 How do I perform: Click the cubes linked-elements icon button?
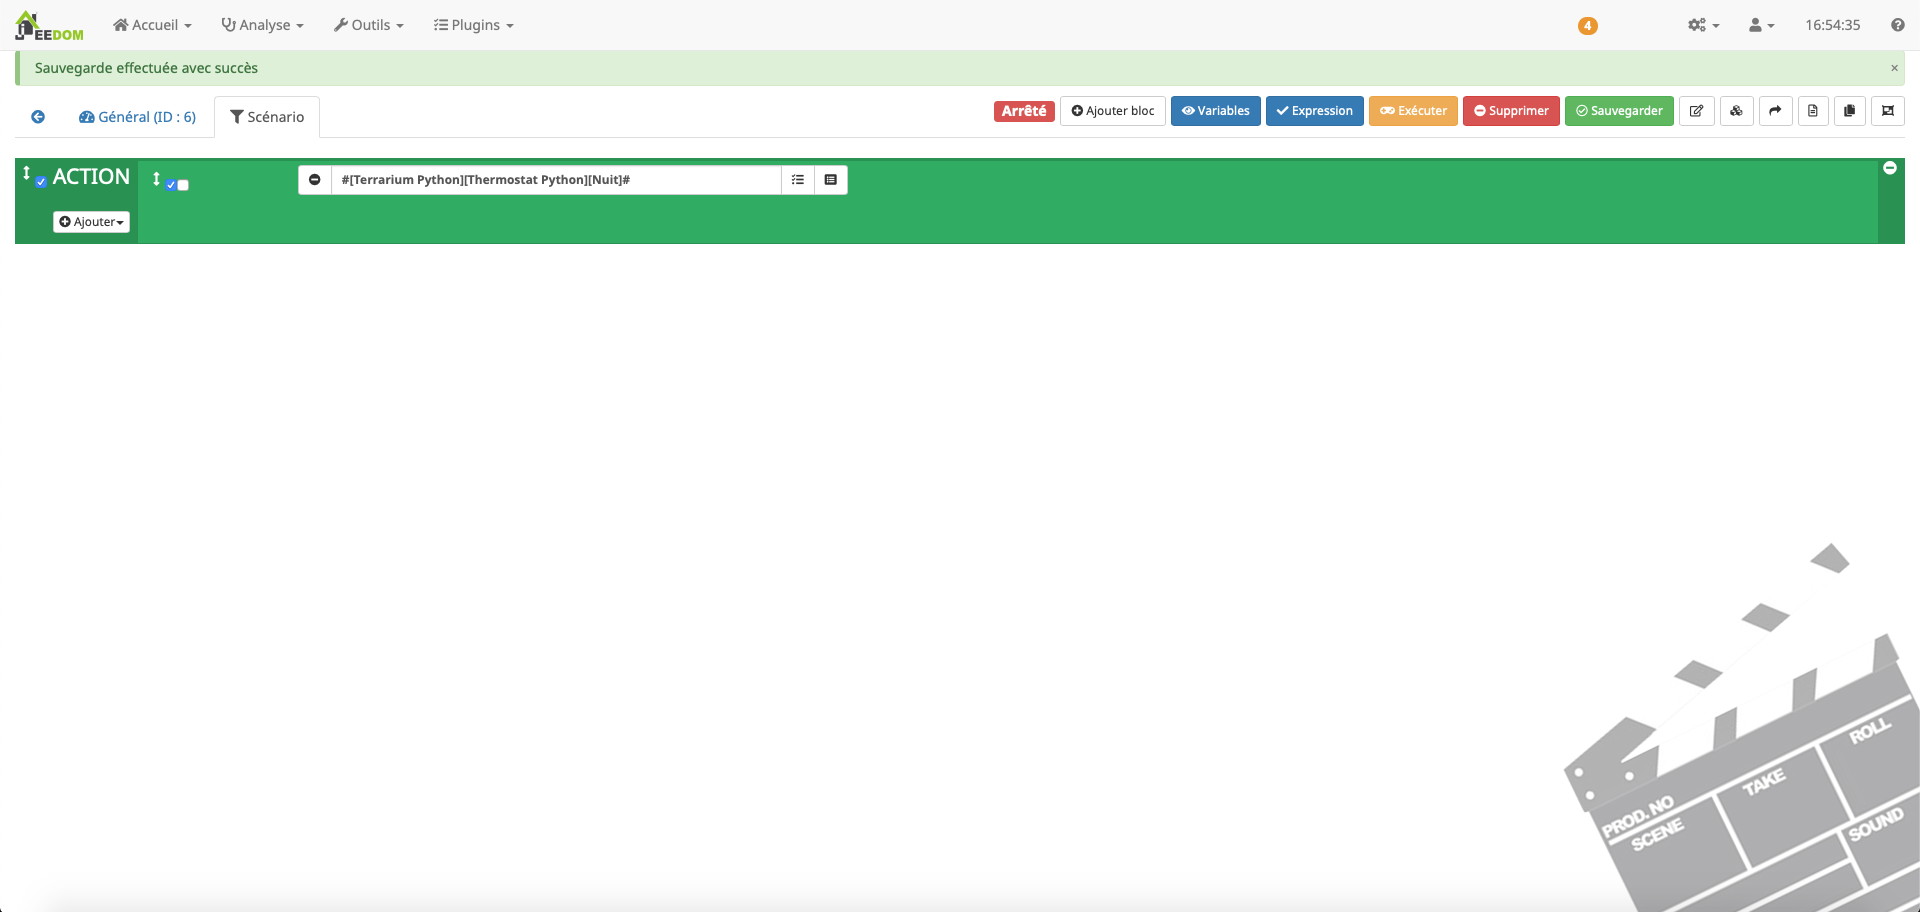(1736, 111)
